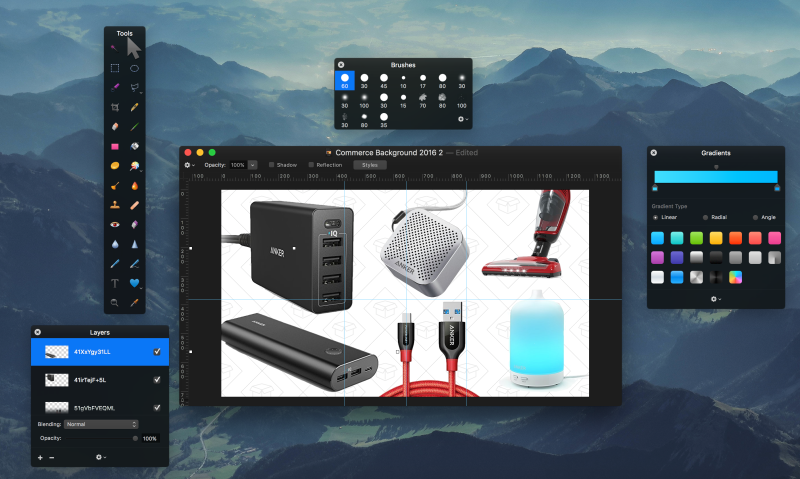
Task: Click the gradient preview bar
Action: coord(716,177)
